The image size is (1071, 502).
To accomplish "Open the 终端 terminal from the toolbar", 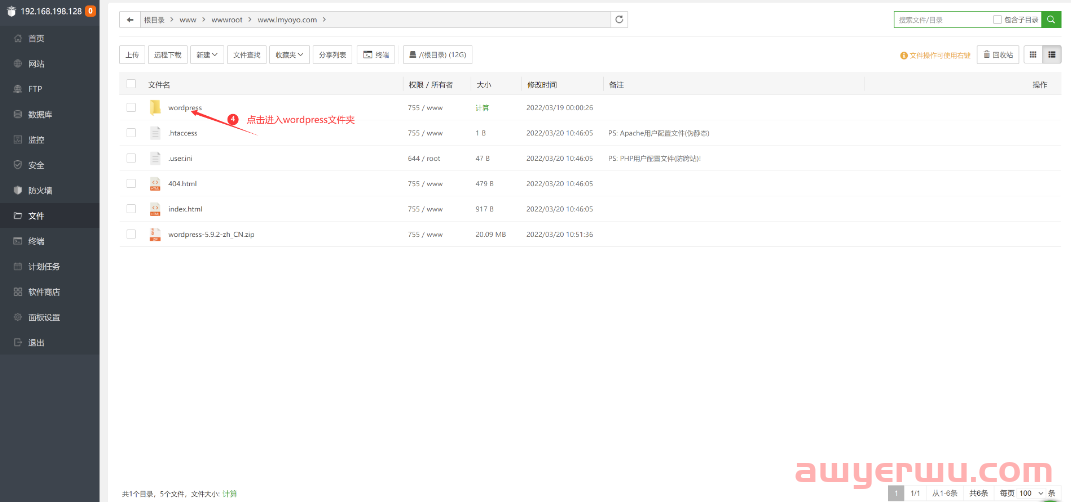I will [376, 55].
